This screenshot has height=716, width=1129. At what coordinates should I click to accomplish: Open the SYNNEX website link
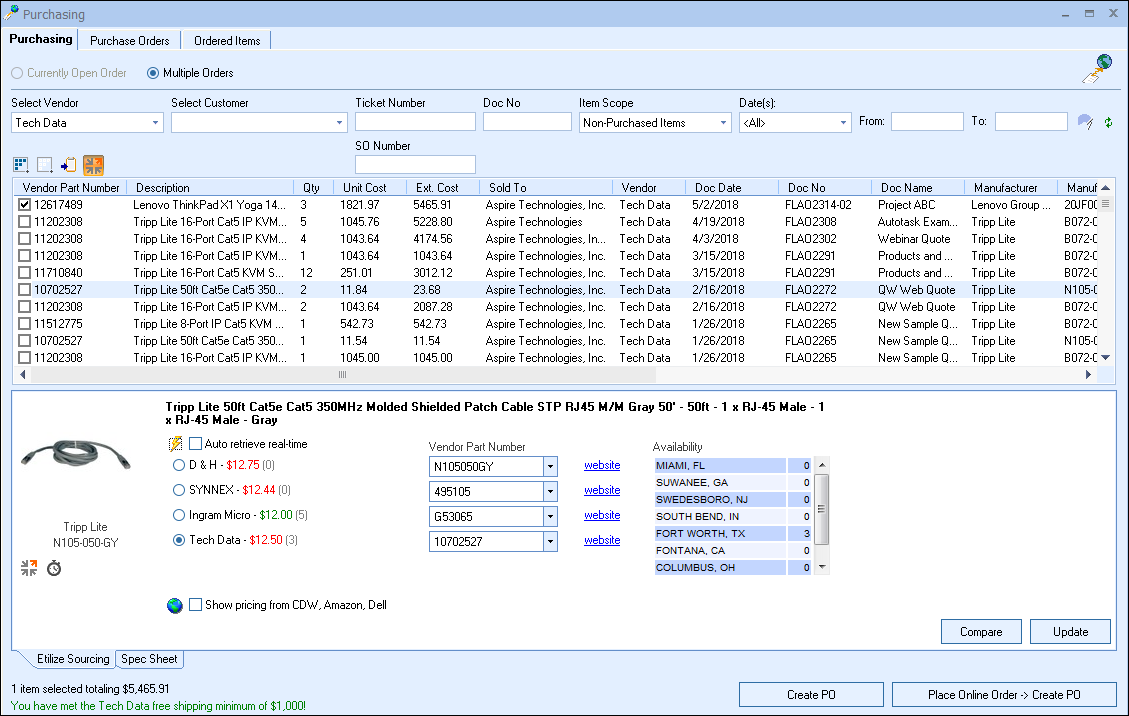pyautogui.click(x=602, y=490)
